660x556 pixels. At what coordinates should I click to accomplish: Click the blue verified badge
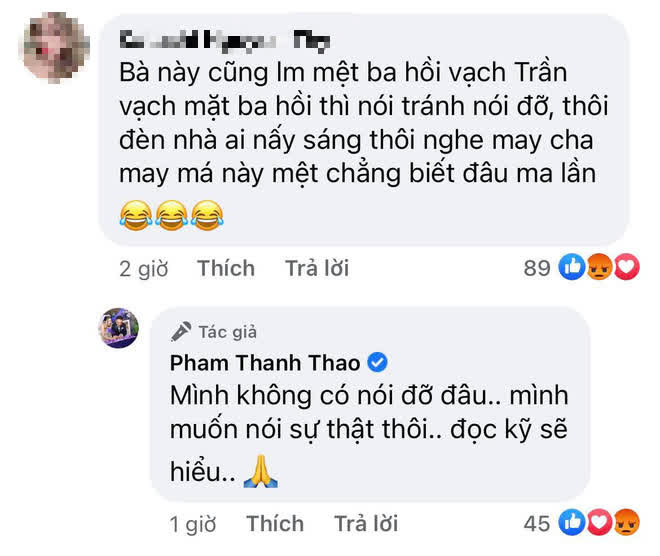(378, 363)
